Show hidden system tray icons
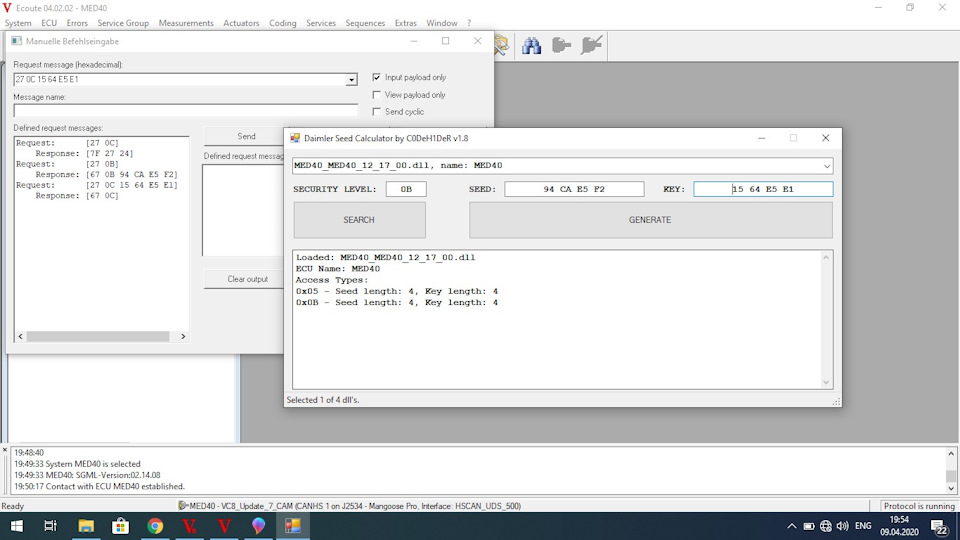 point(792,526)
